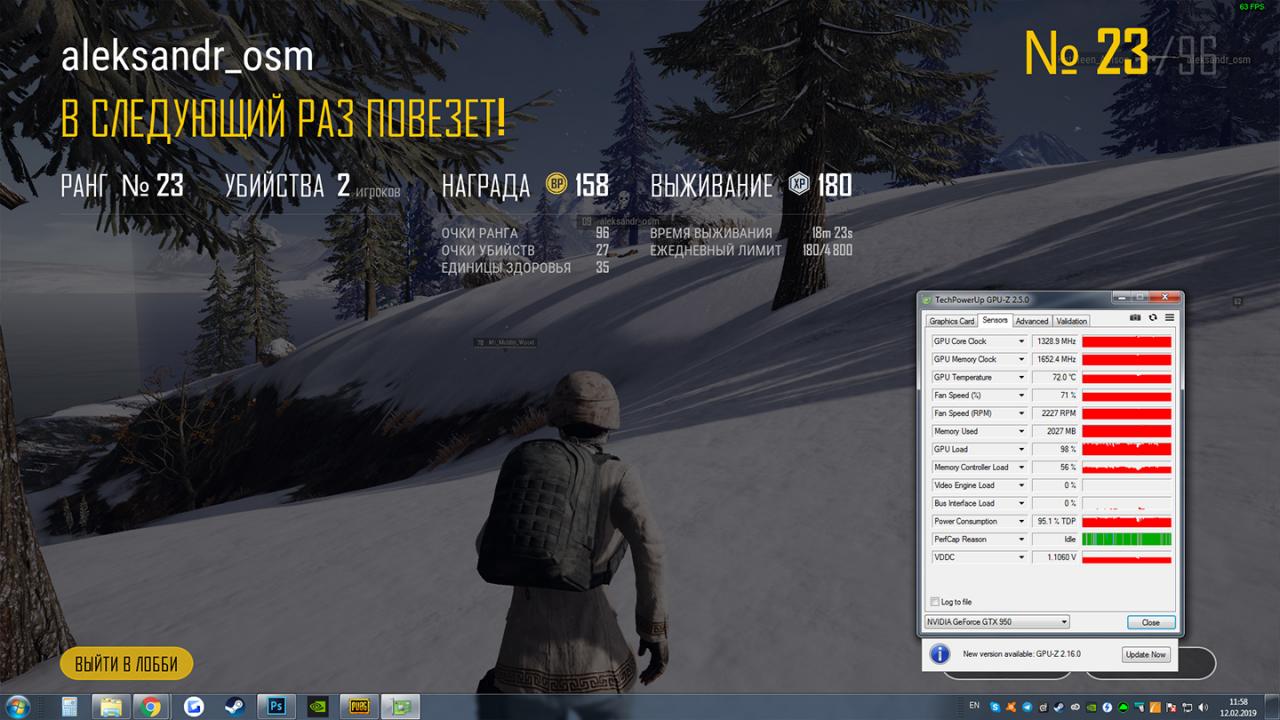Click the GPU Temperature value 72.0 °C
This screenshot has width=1280, height=720.
[x=1055, y=378]
